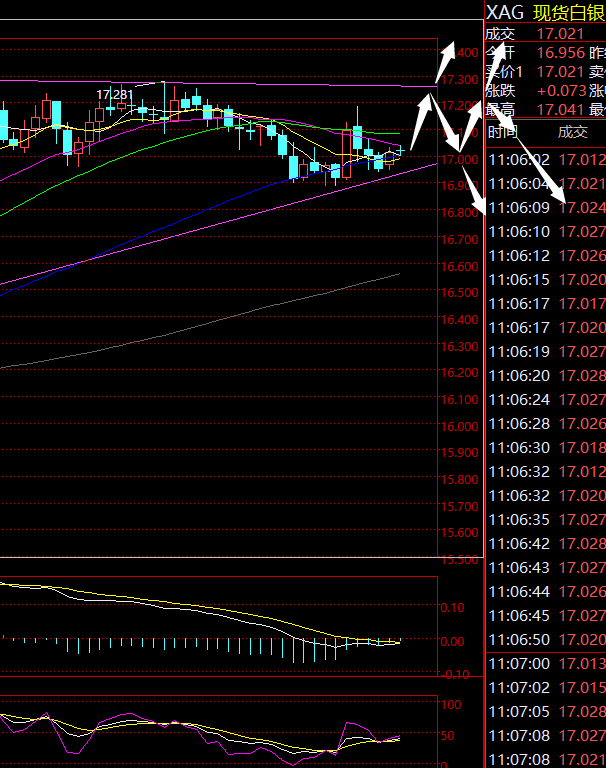Click the 时间 column header
This screenshot has width=606, height=768.
[x=502, y=131]
